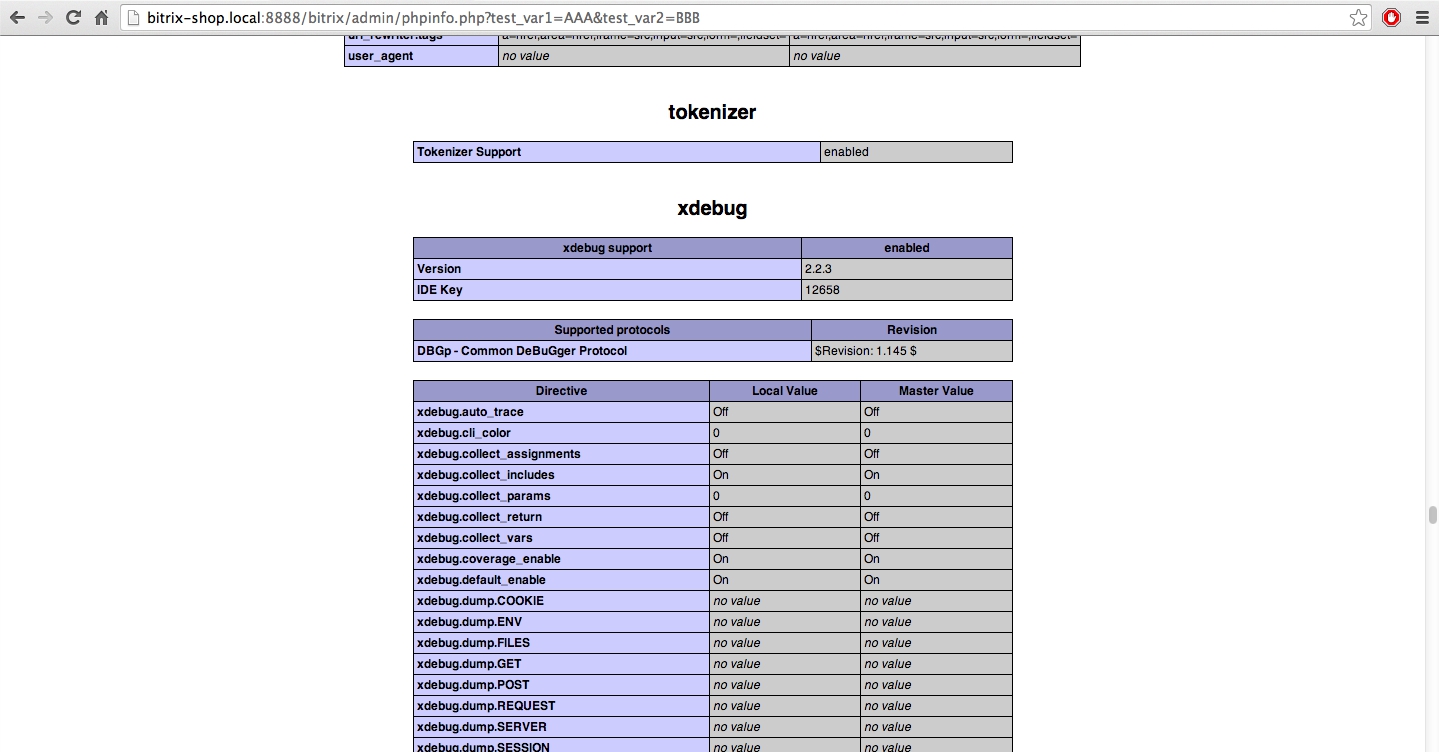
Task: Select the 'xdebug.collect_includes' directive
Action: pyautogui.click(x=561, y=475)
